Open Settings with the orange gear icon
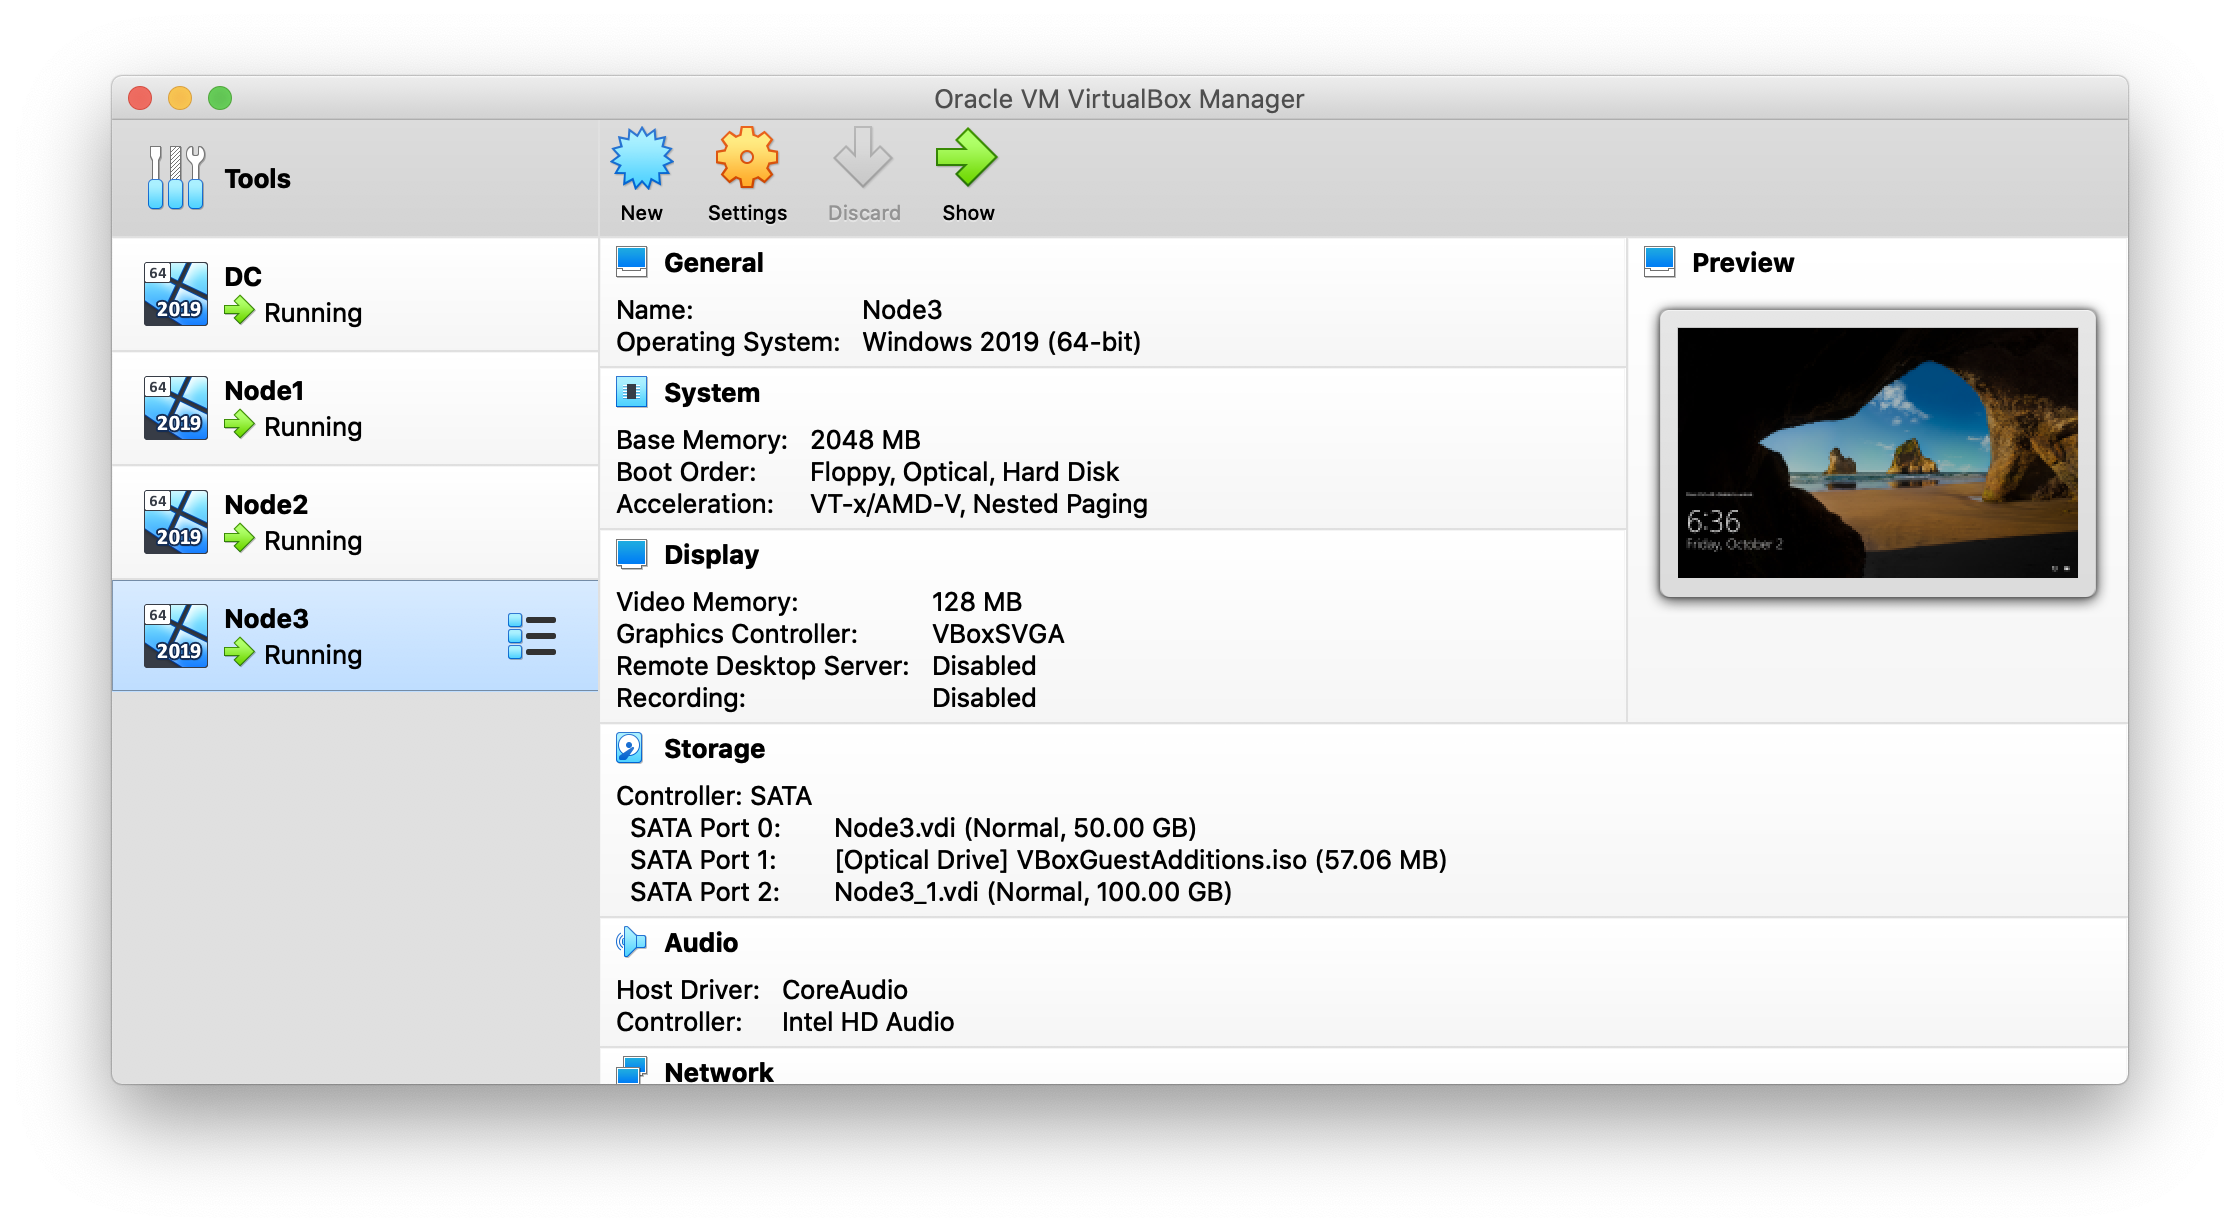The image size is (2240, 1232). [746, 159]
